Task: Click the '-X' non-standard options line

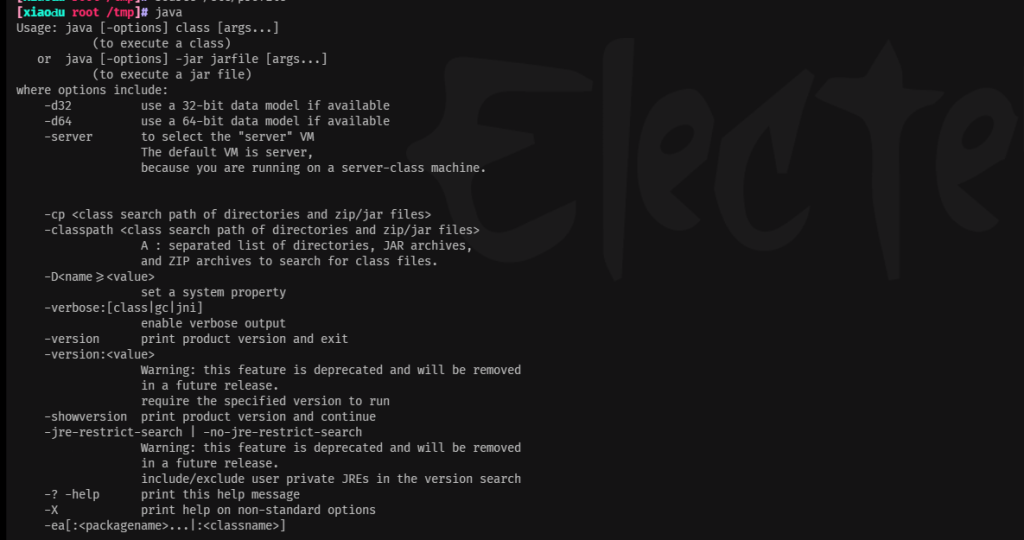Action: coord(210,510)
